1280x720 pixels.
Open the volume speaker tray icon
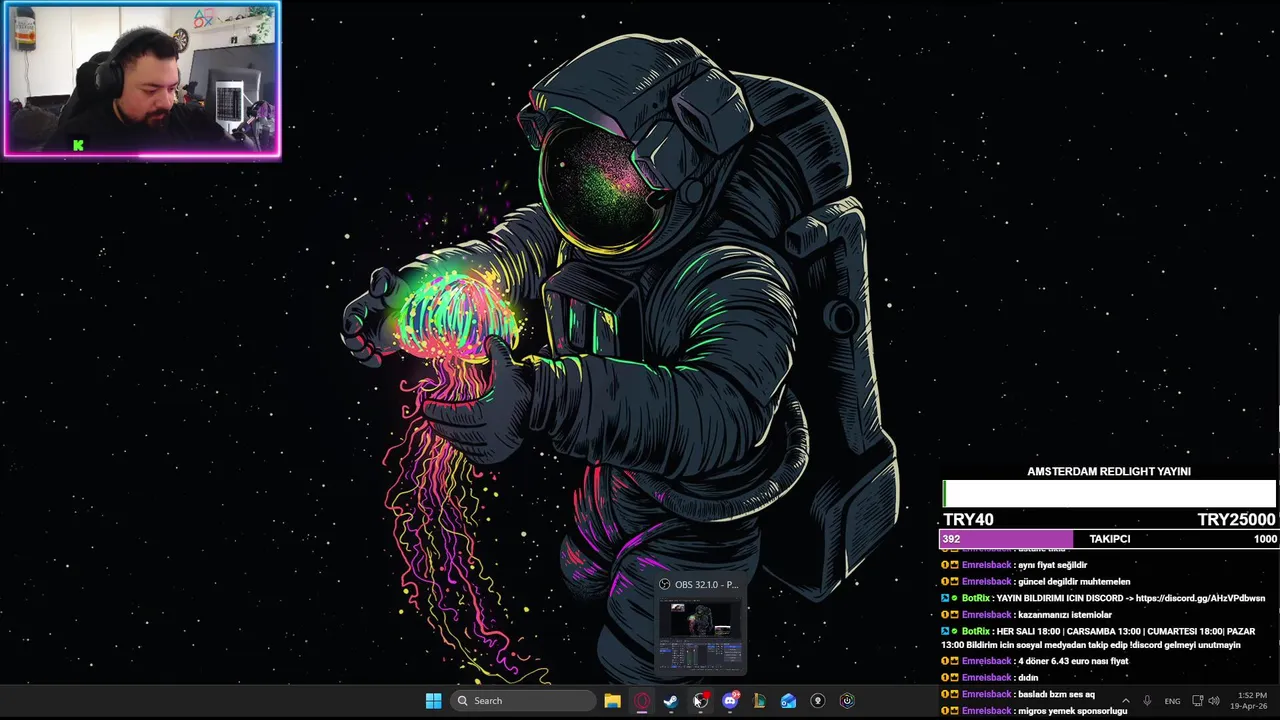(1214, 701)
